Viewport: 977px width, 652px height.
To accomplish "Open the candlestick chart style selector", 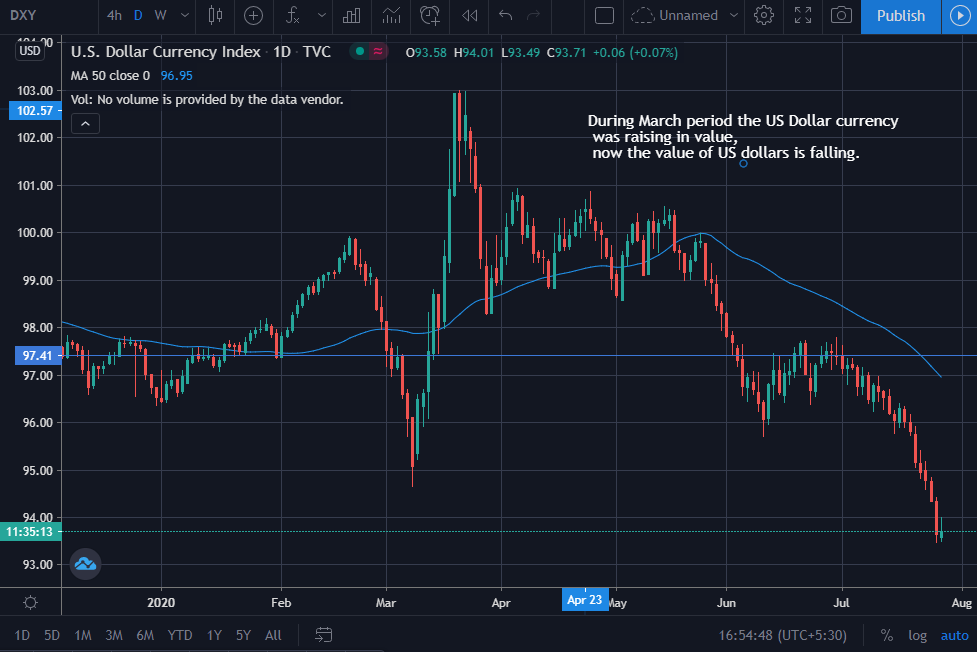I will [215, 16].
